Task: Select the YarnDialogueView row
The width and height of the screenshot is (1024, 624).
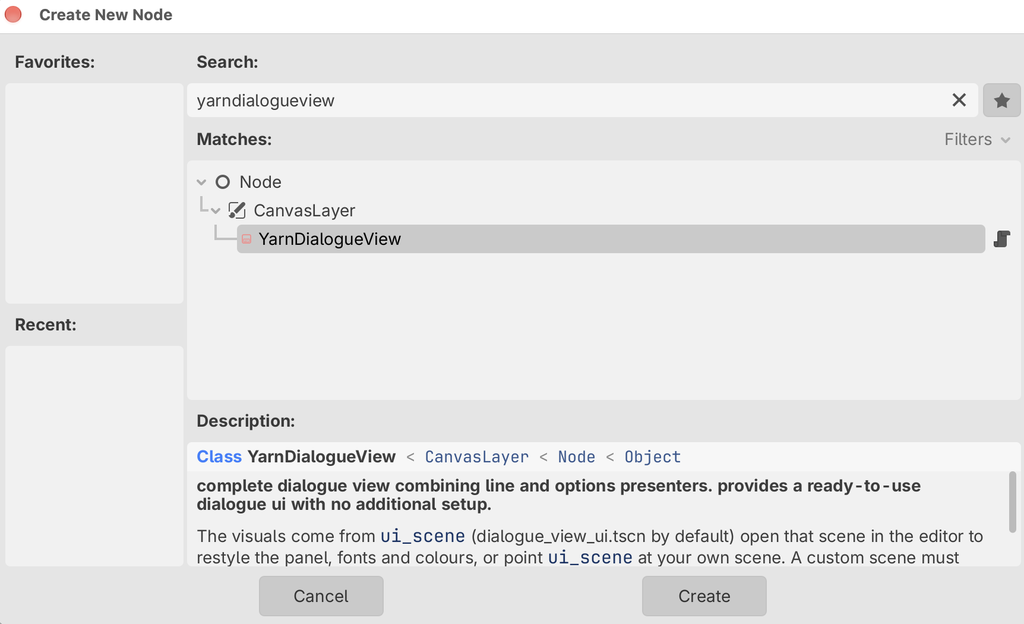Action: (x=611, y=239)
